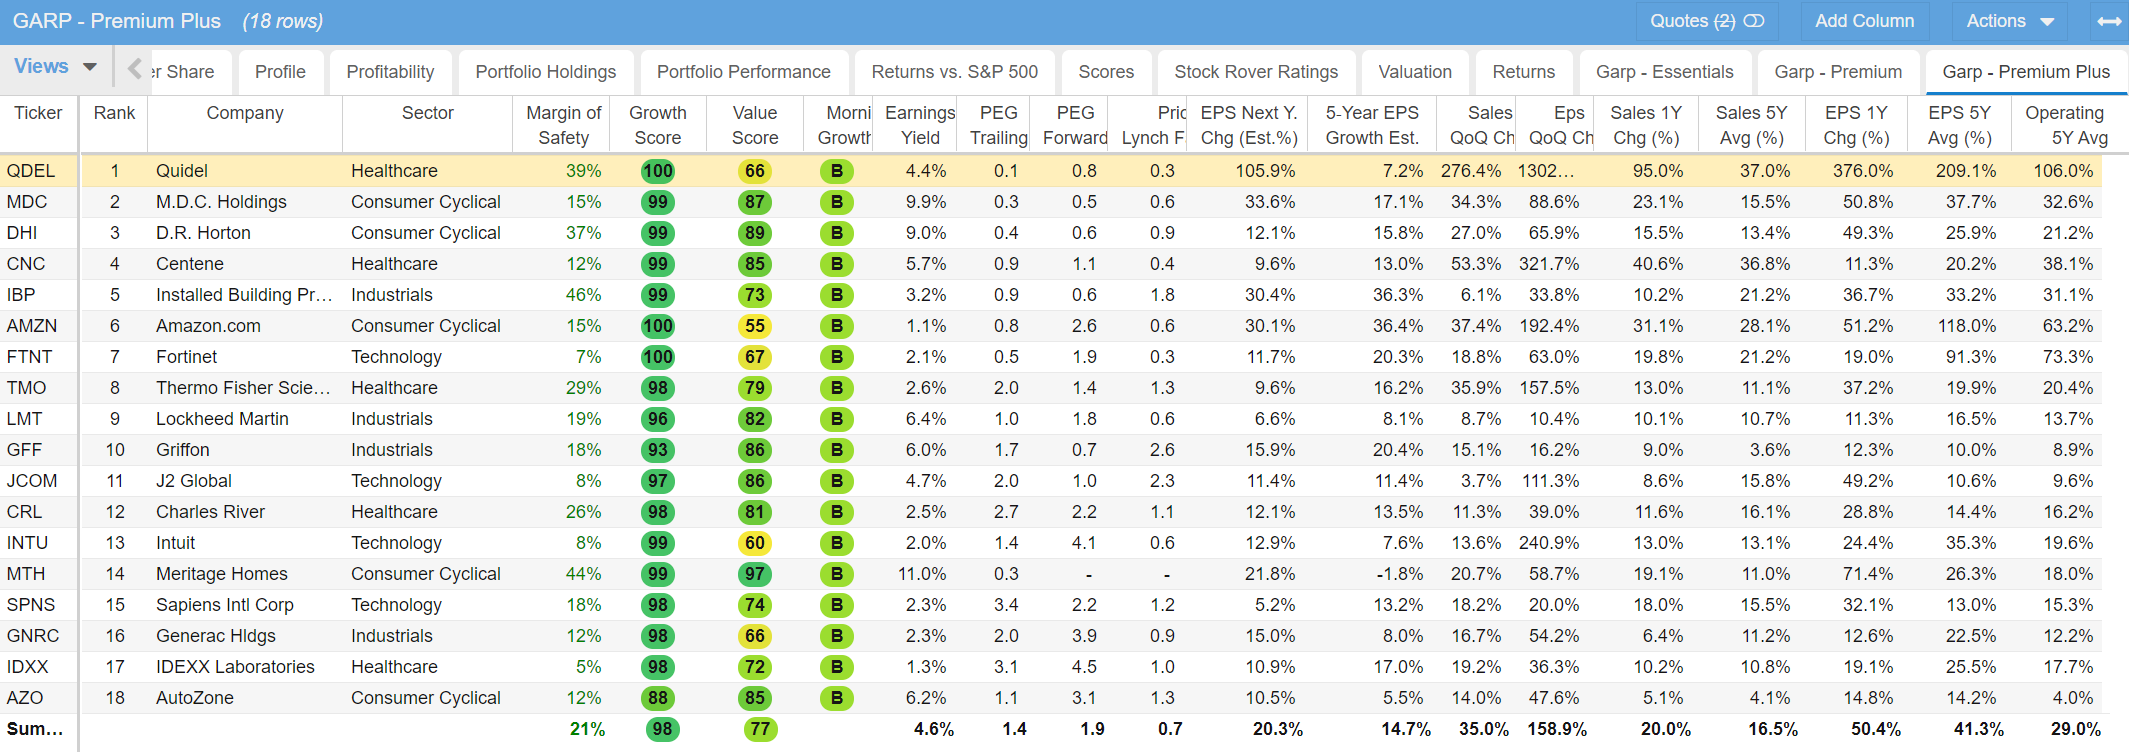Sort by EPS 5Y Avg column header
2129x752 pixels.
(1959, 125)
